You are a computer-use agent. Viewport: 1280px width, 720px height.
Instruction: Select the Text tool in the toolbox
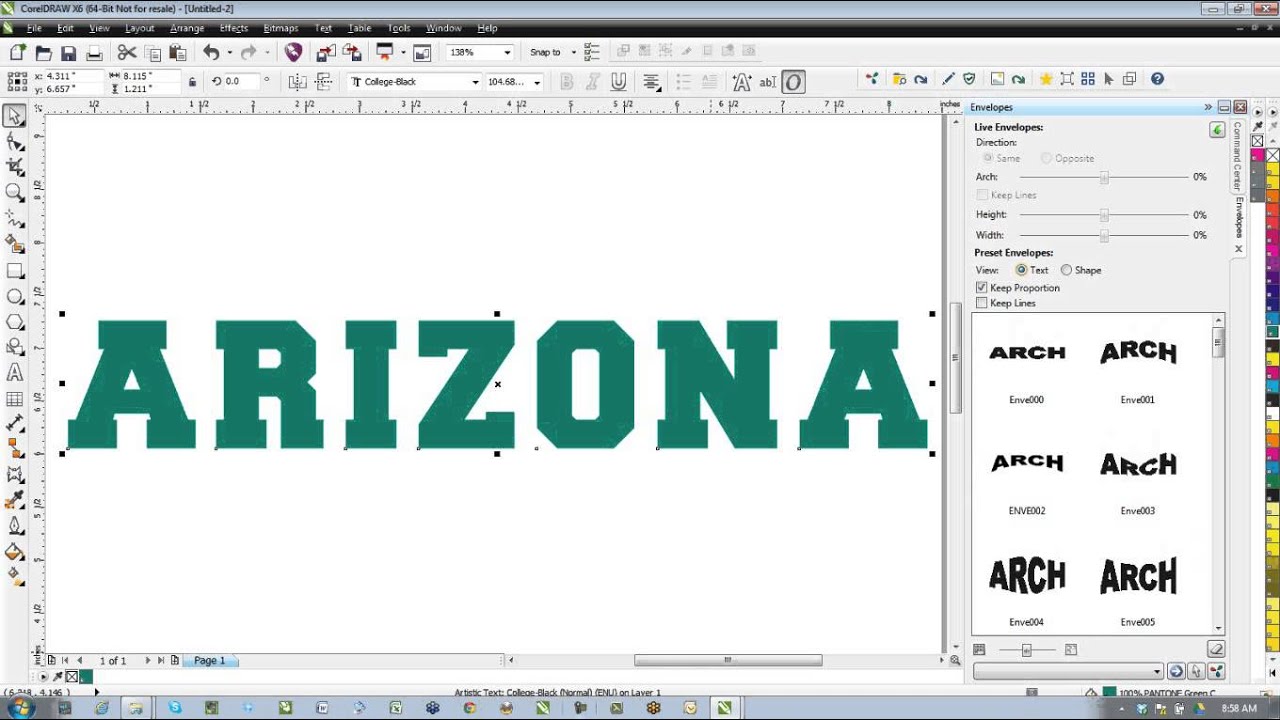click(x=15, y=373)
